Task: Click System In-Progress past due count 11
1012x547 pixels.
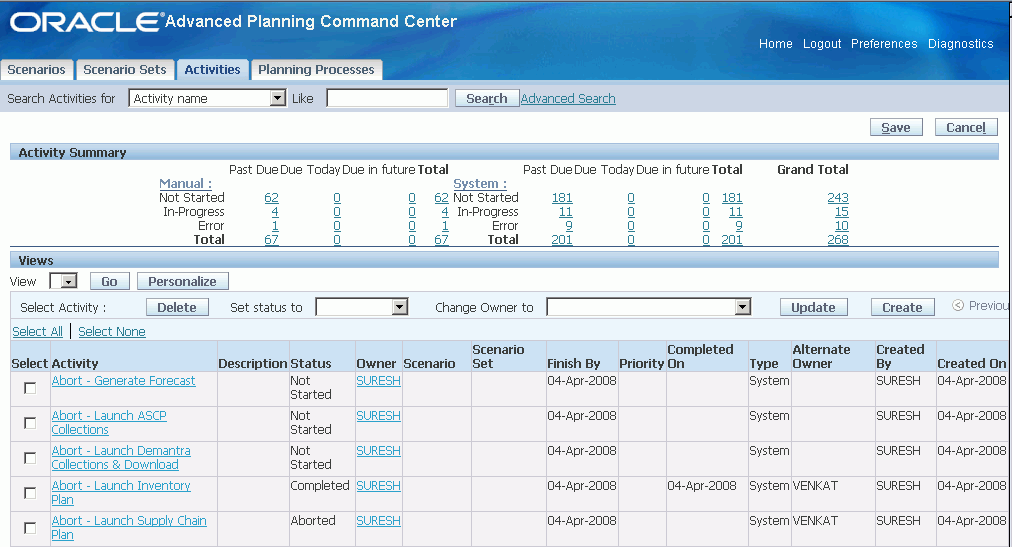Action: (565, 212)
